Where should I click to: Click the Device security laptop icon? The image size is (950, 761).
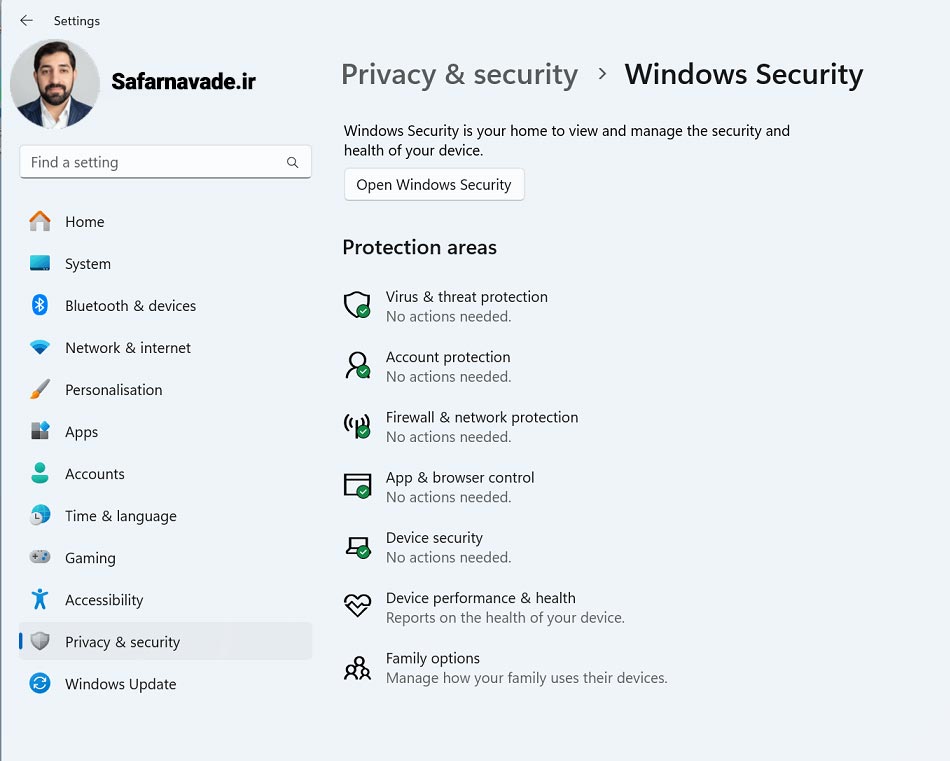(x=357, y=547)
